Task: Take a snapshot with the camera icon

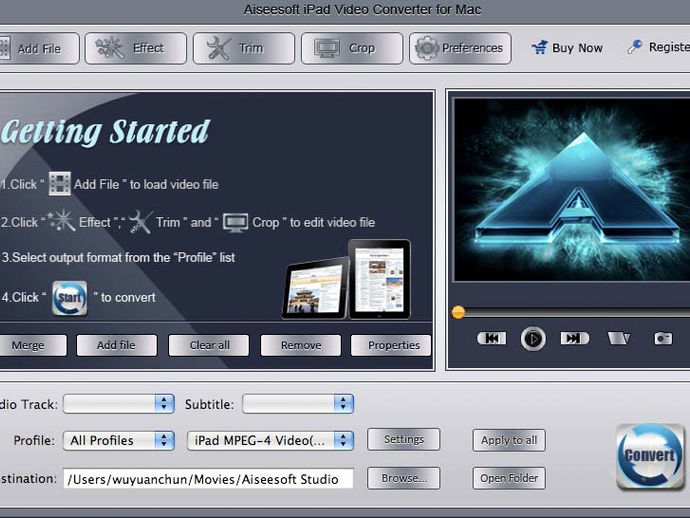Action: [x=663, y=338]
